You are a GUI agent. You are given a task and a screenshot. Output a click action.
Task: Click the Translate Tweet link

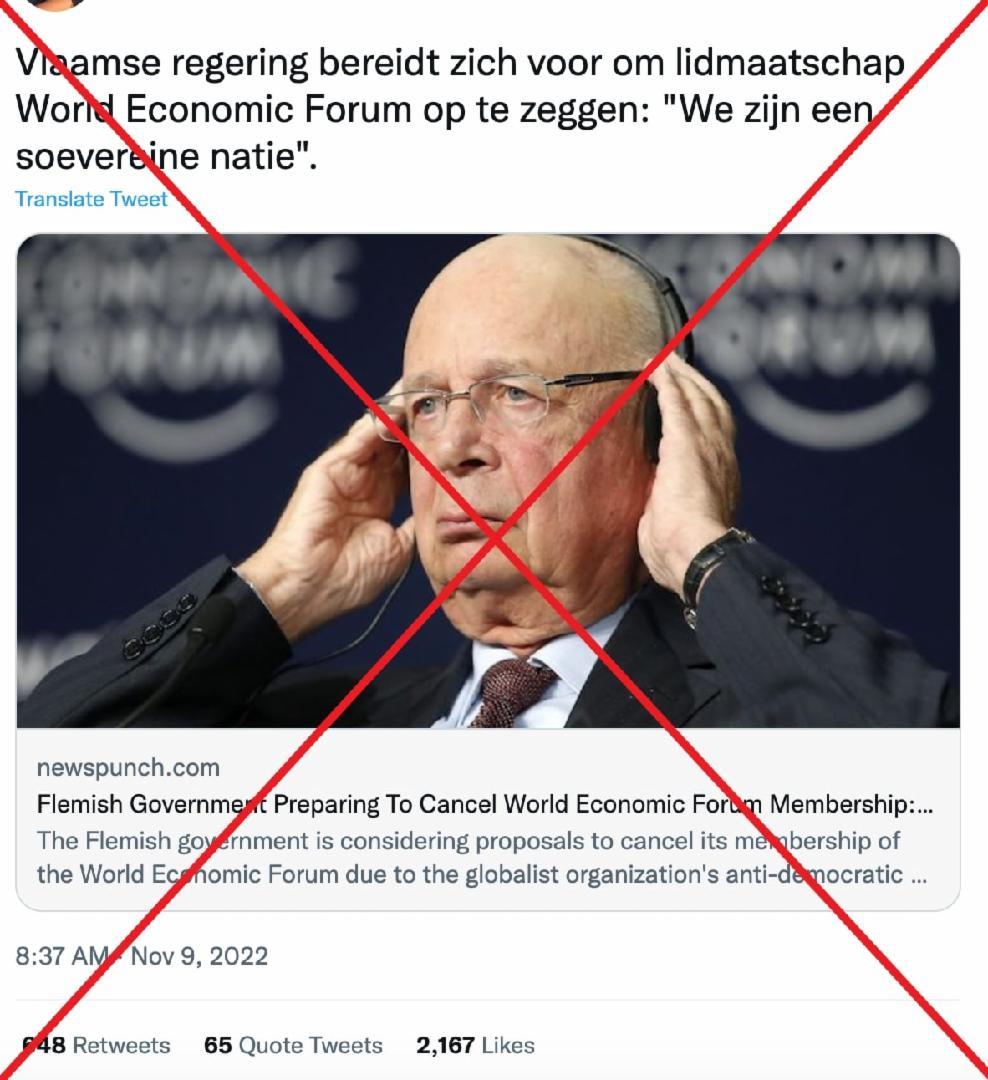(x=91, y=199)
